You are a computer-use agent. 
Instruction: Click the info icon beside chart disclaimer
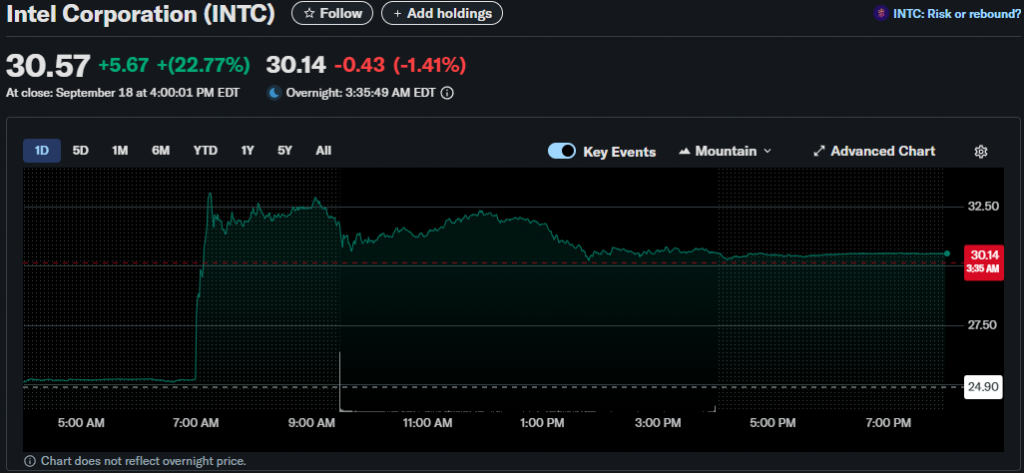[x=29, y=461]
